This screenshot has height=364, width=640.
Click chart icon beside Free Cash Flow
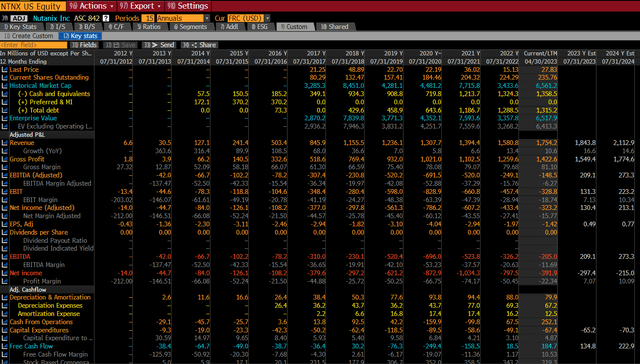[4, 346]
